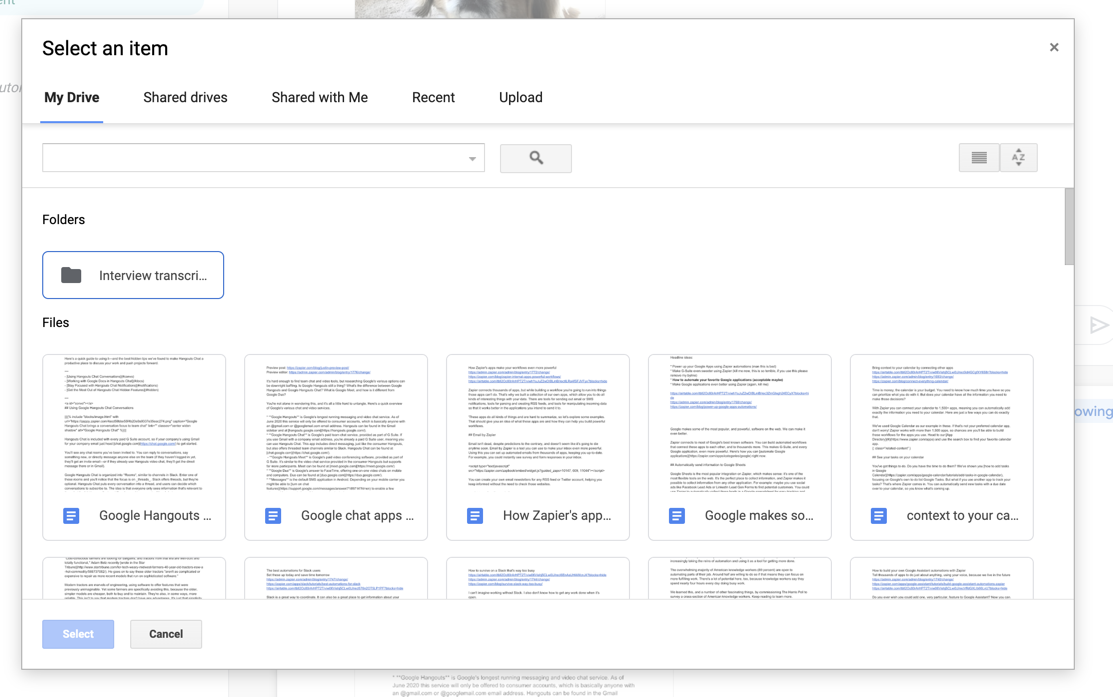
Task: Click inside the Drive search text field
Action: [x=250, y=158]
